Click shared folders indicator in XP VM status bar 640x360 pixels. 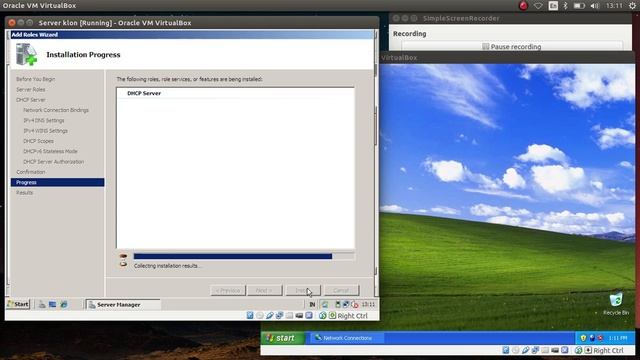click(545, 350)
